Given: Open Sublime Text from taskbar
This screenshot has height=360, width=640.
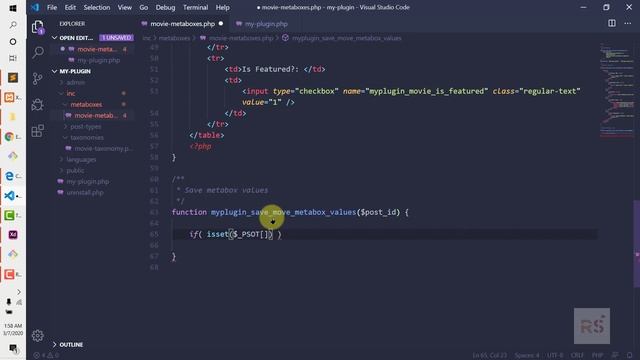Looking at the screenshot, I should point(13,78).
